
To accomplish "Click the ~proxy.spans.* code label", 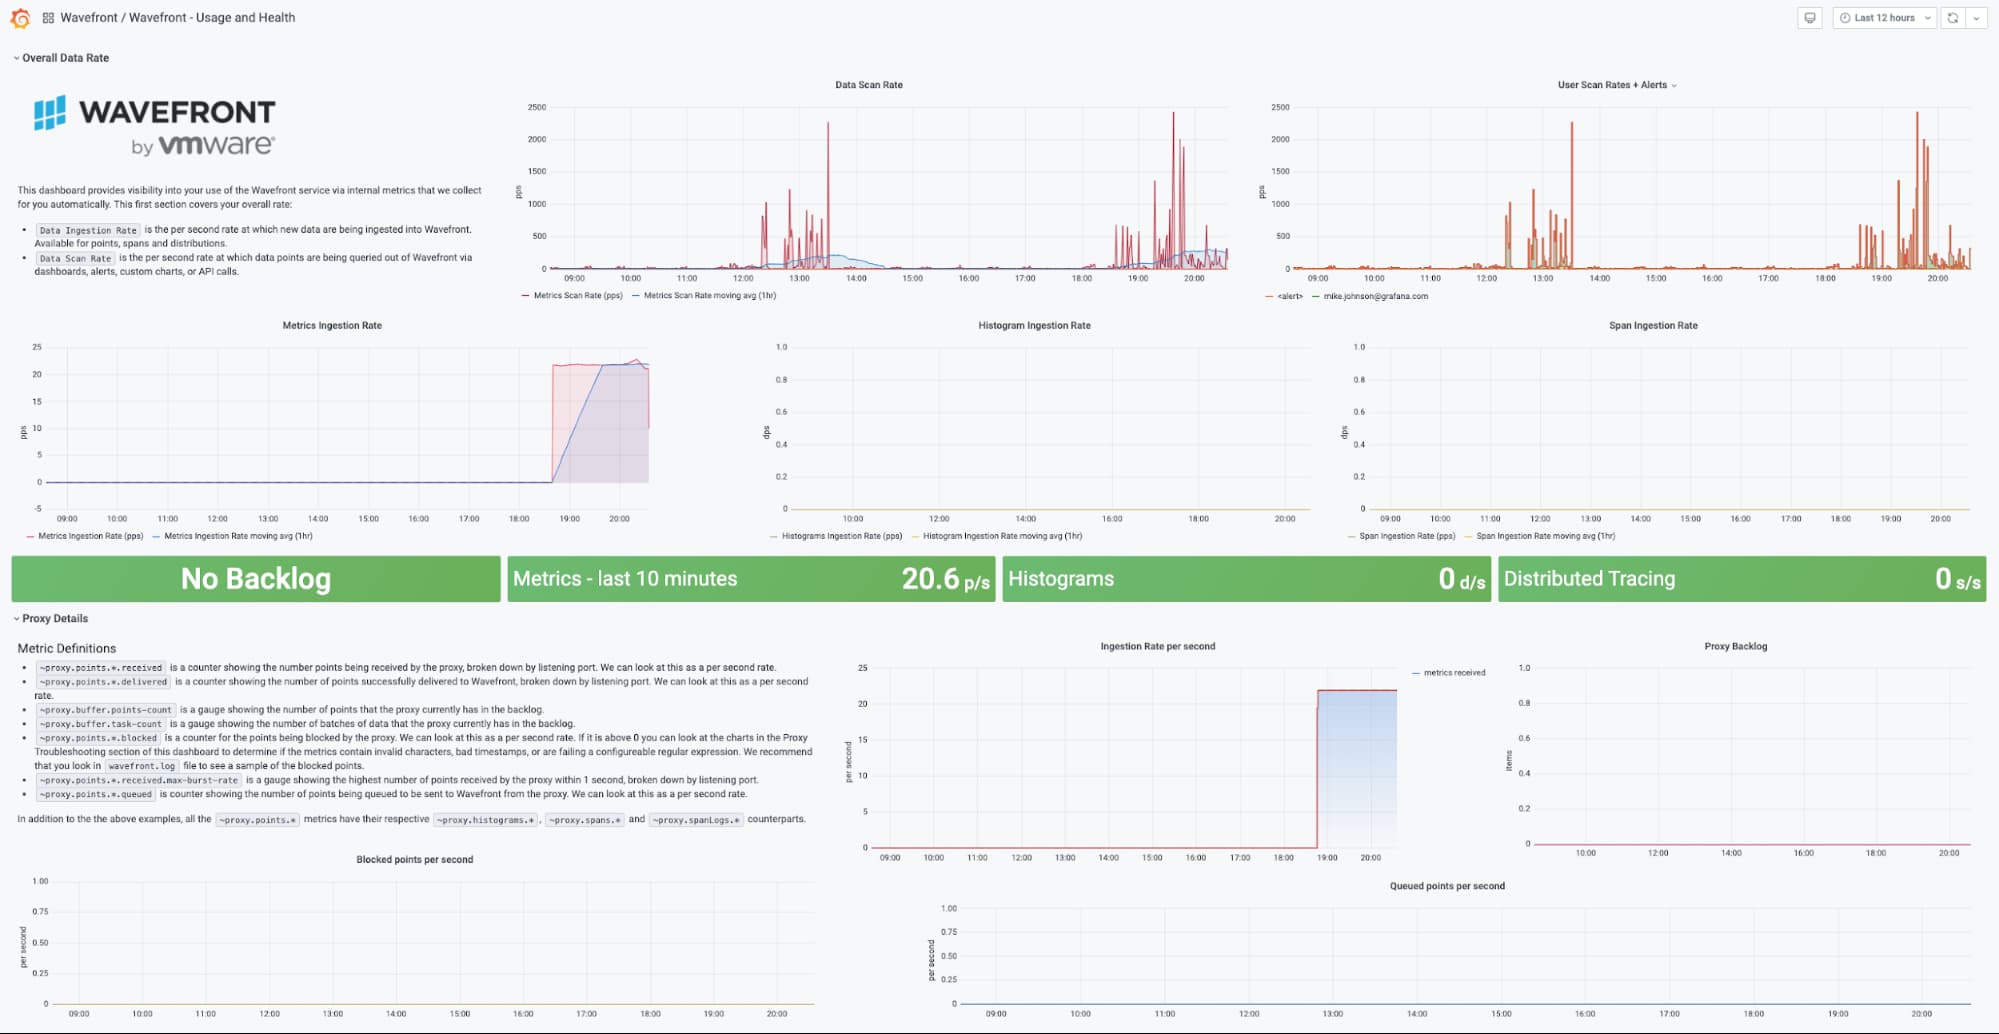I will tap(584, 820).
